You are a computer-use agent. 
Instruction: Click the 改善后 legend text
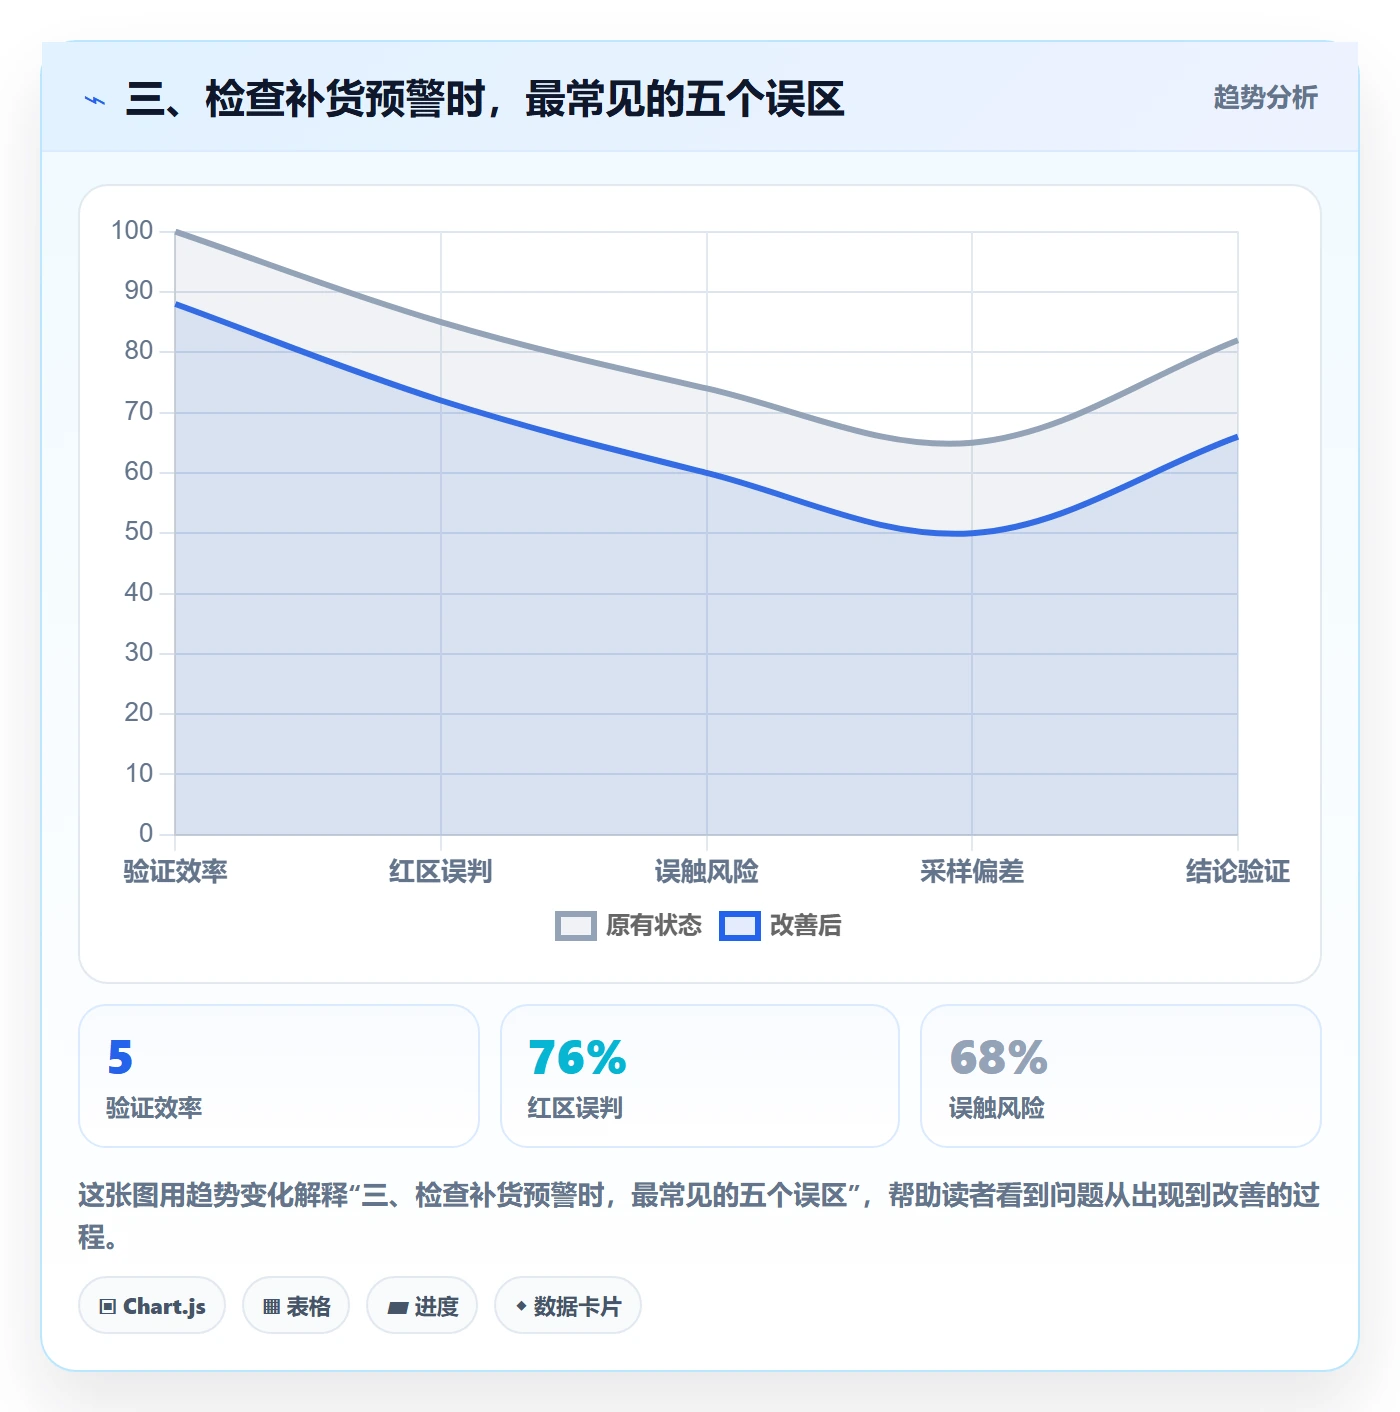806,926
